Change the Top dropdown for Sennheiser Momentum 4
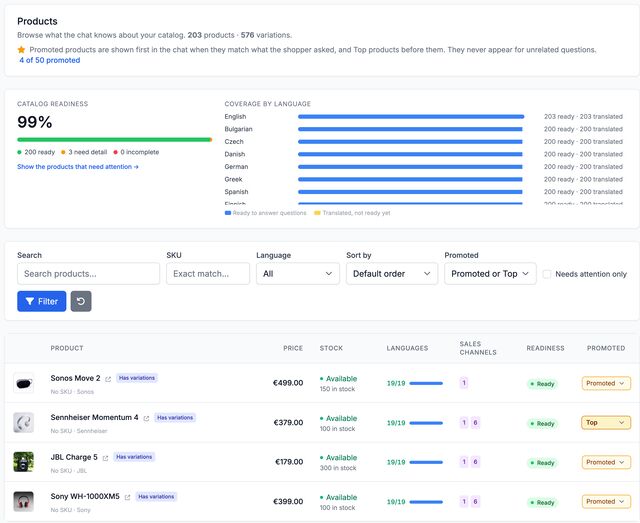 (x=606, y=423)
